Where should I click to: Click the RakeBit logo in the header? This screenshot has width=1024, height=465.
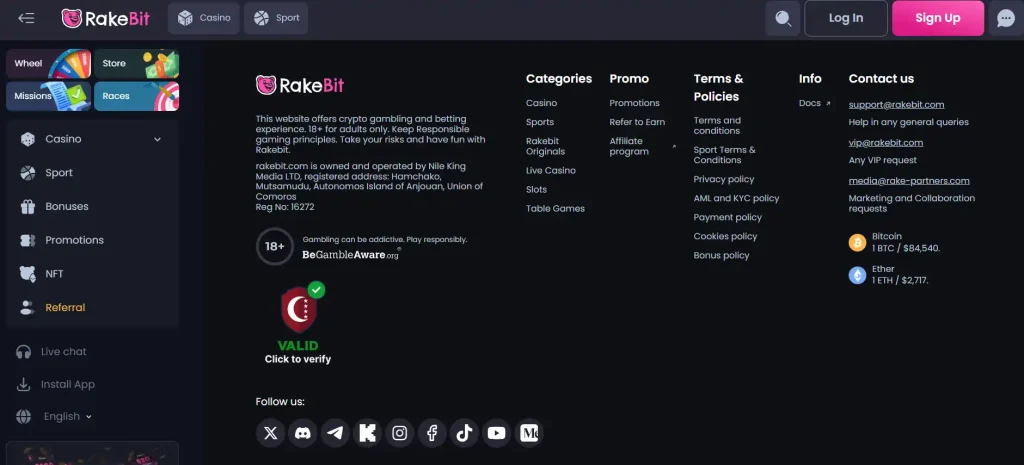[106, 18]
